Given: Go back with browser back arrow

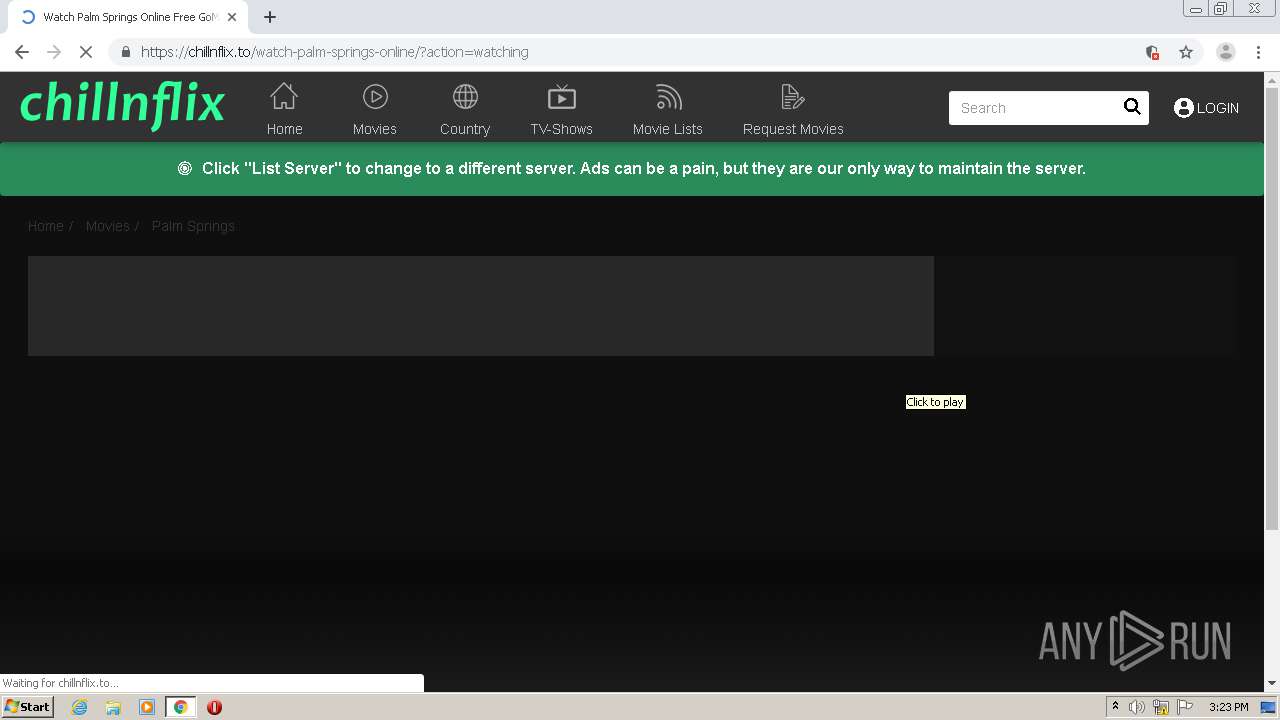Looking at the screenshot, I should 22,52.
